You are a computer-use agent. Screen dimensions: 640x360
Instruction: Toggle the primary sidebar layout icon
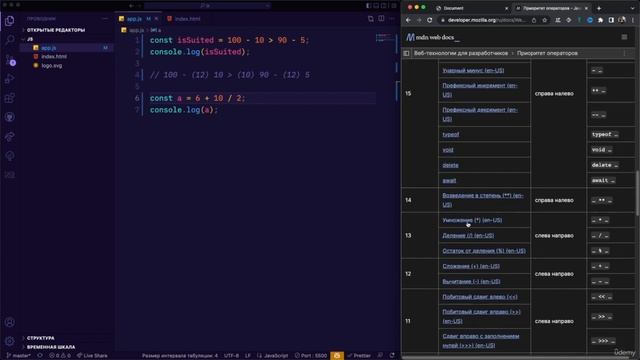point(369,6)
